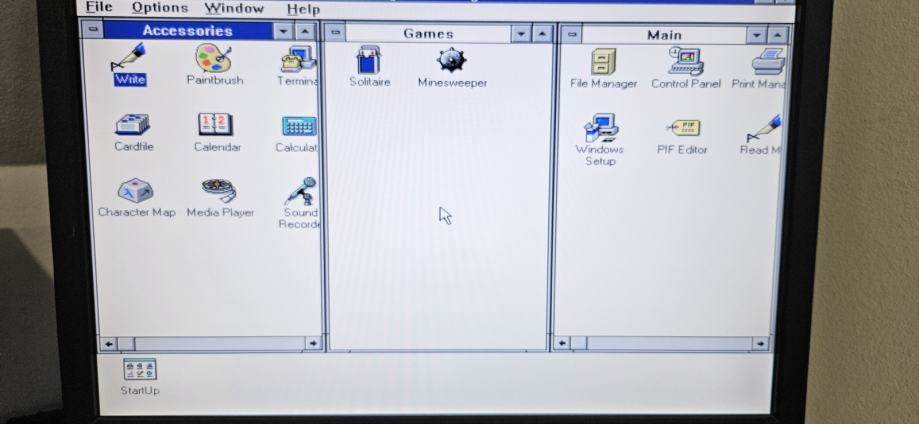
Task: Select the Paintbrush palette icon
Action: [213, 57]
